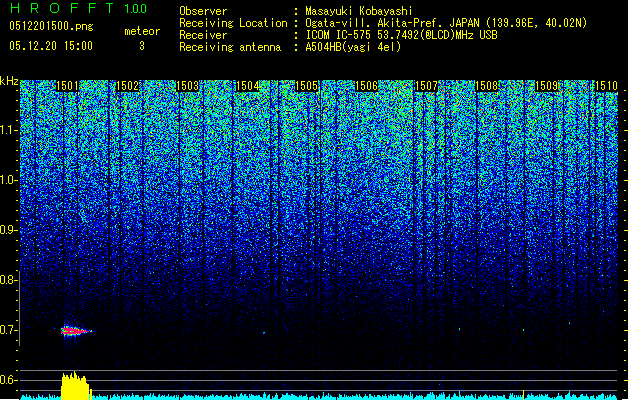Click the 1.1 frequency axis label
629x400 pixels.
(x=8, y=130)
